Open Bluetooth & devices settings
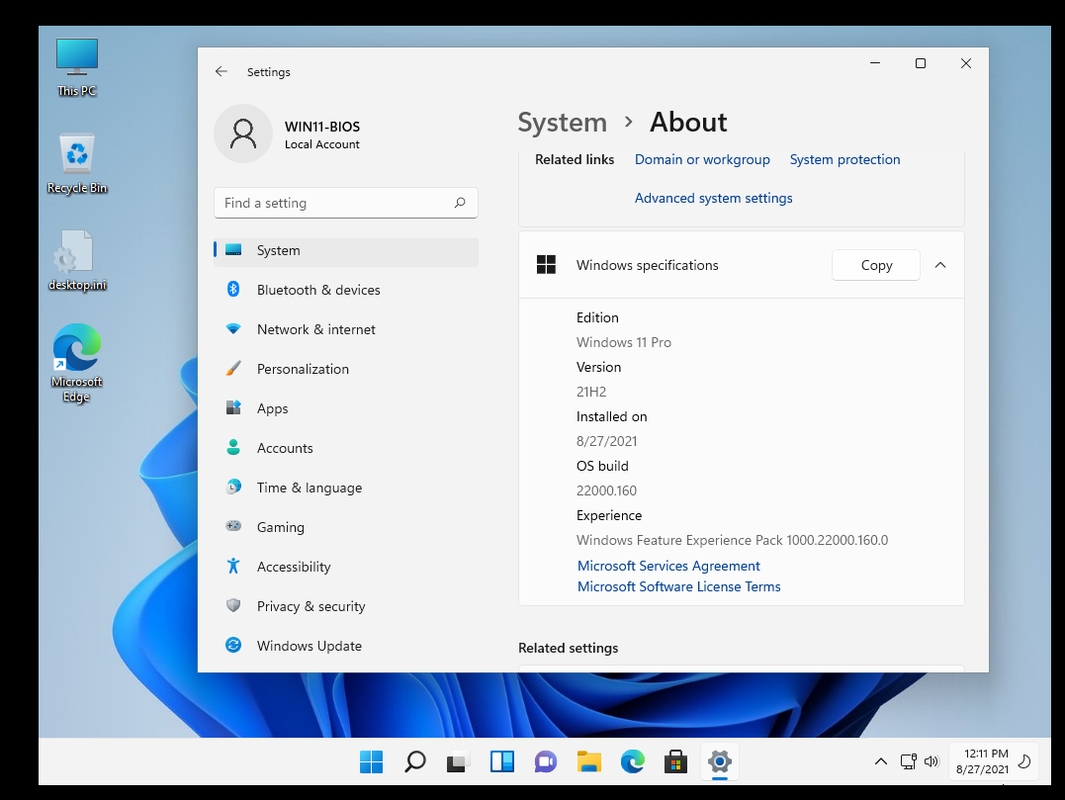1065x800 pixels. [x=346, y=289]
